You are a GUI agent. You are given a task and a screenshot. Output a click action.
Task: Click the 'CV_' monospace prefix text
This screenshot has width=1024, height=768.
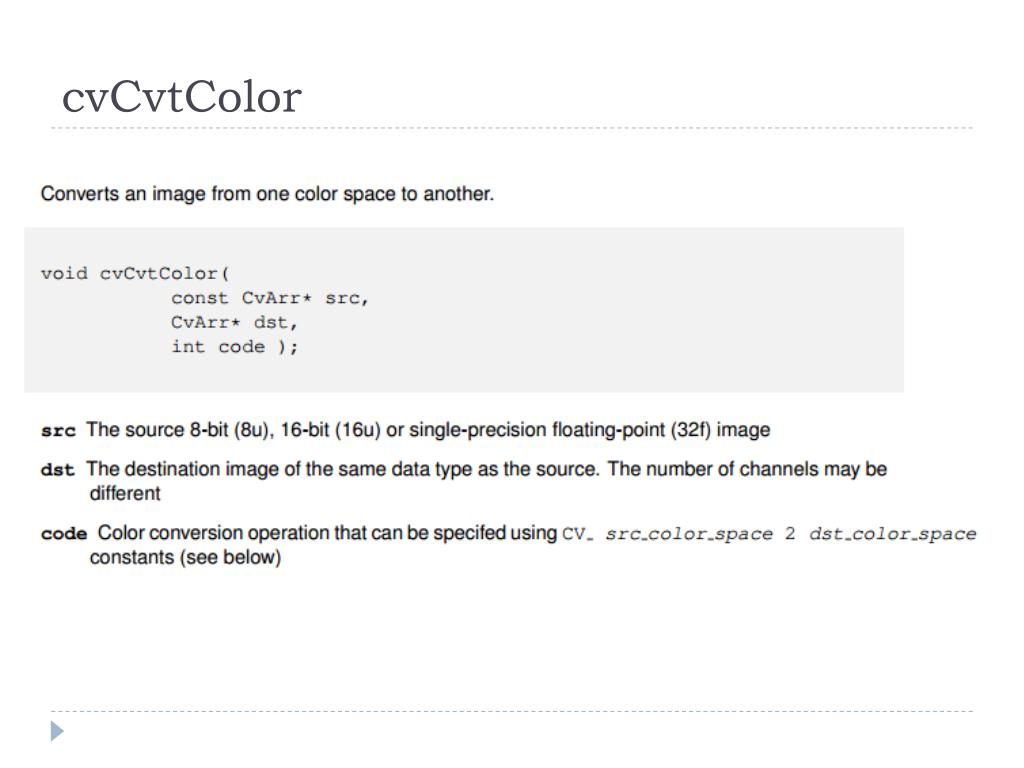(x=577, y=534)
